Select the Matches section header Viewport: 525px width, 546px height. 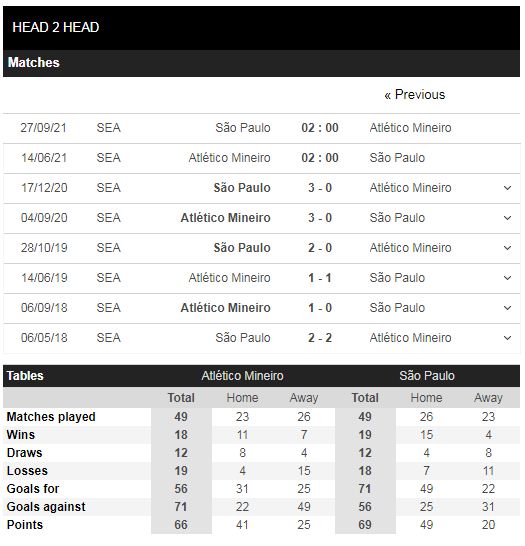coord(34,63)
